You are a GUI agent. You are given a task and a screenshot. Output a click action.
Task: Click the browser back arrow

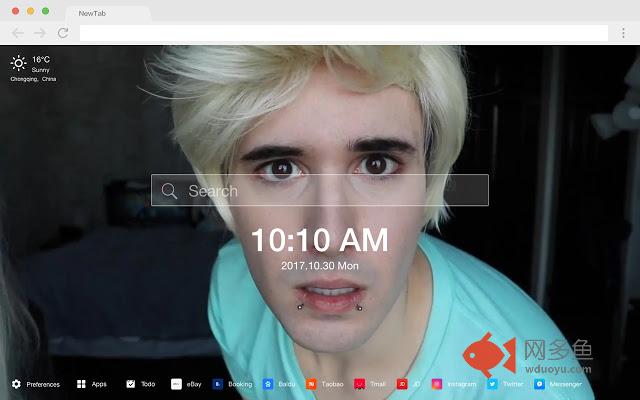[18, 33]
